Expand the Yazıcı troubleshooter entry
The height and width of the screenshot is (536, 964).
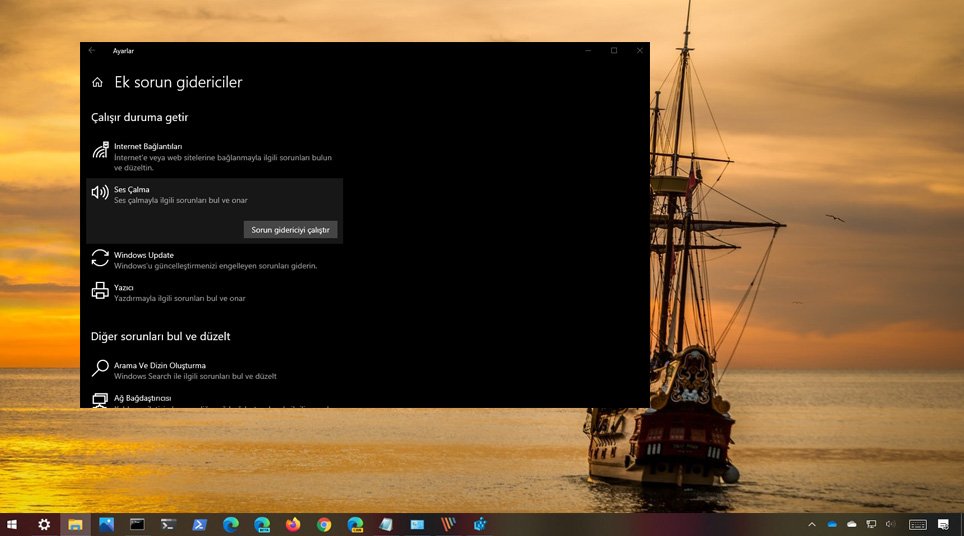tap(124, 287)
